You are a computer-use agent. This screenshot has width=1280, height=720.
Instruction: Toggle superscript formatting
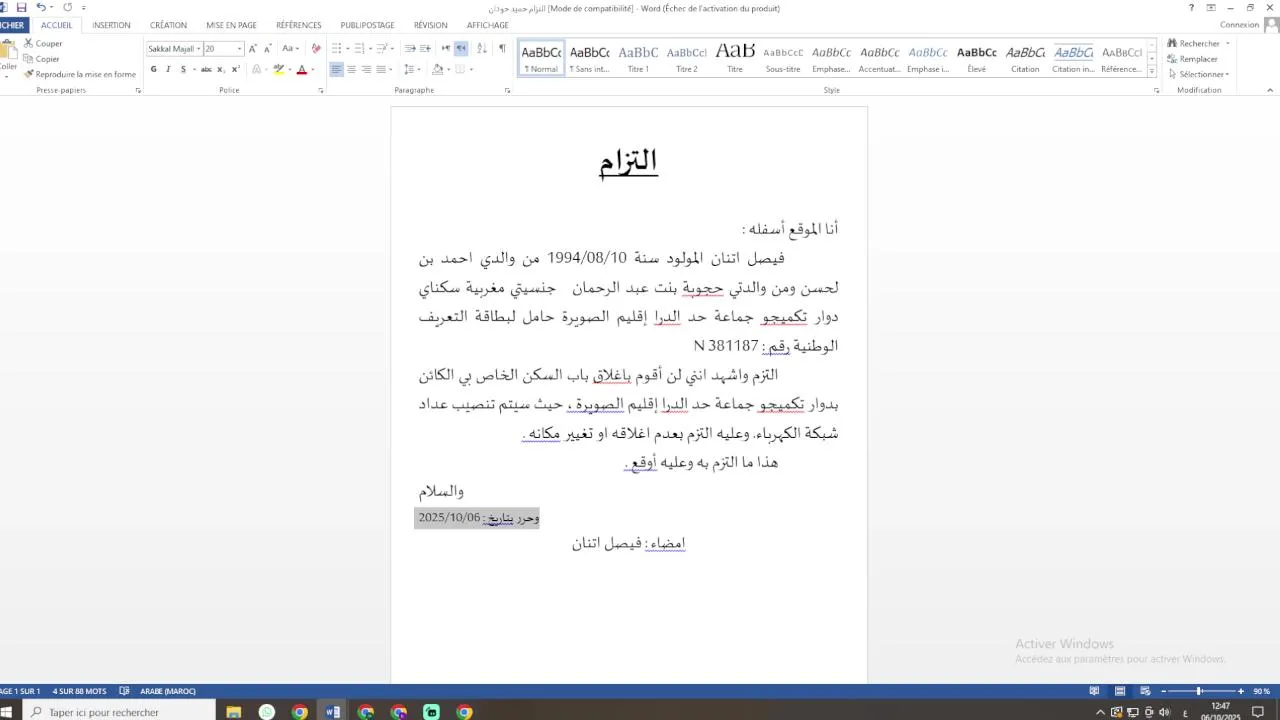click(235, 69)
